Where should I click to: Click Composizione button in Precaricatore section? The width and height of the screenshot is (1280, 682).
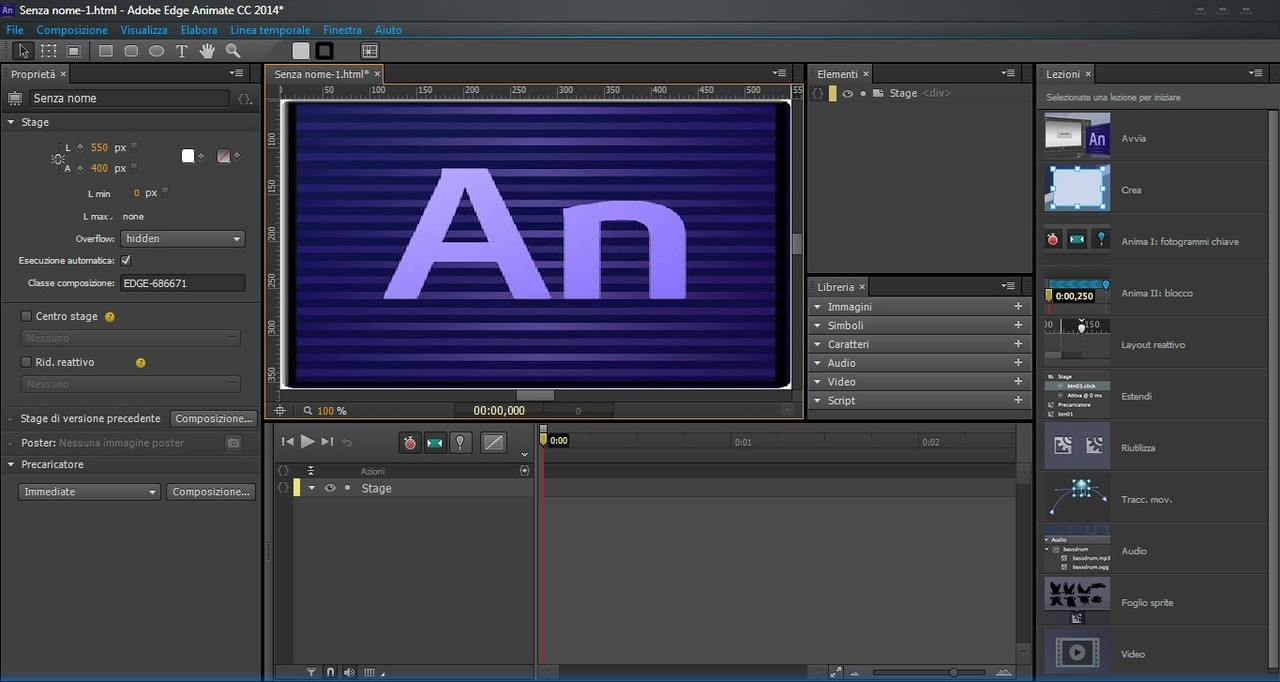pos(211,492)
